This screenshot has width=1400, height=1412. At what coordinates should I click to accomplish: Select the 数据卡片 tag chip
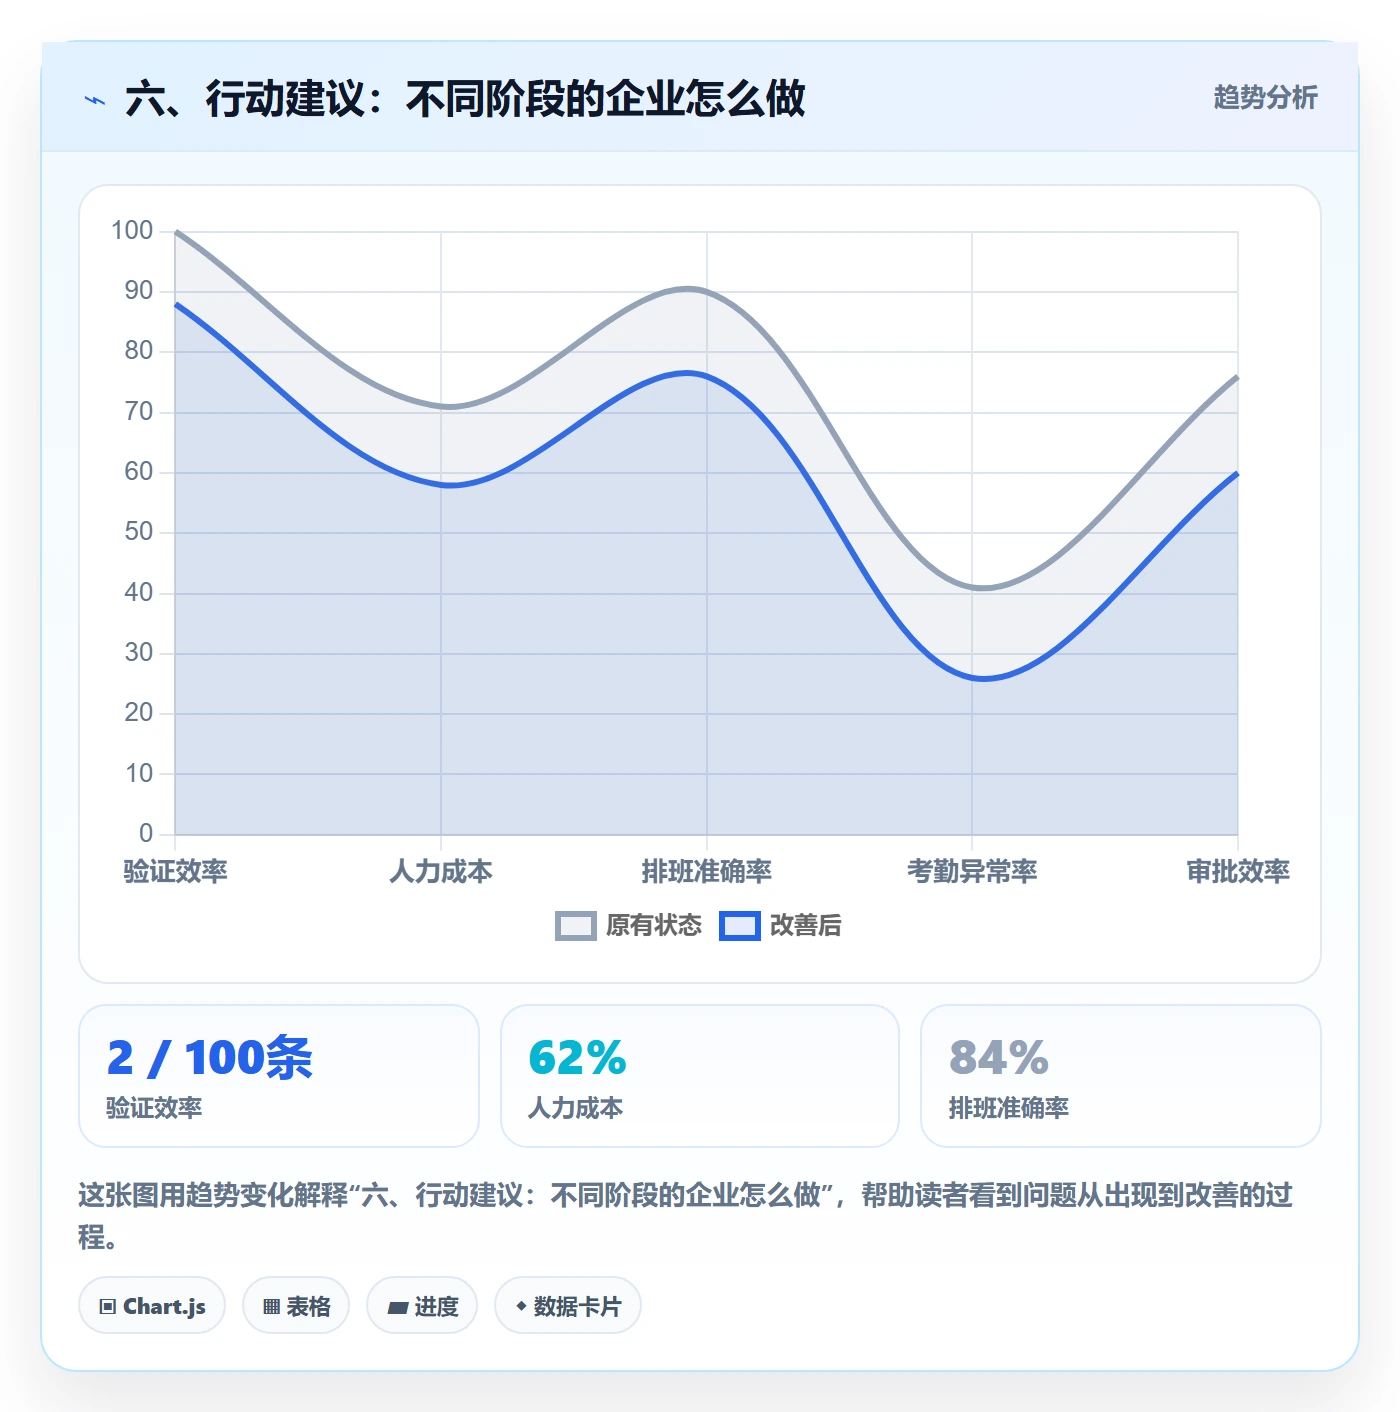[568, 1305]
